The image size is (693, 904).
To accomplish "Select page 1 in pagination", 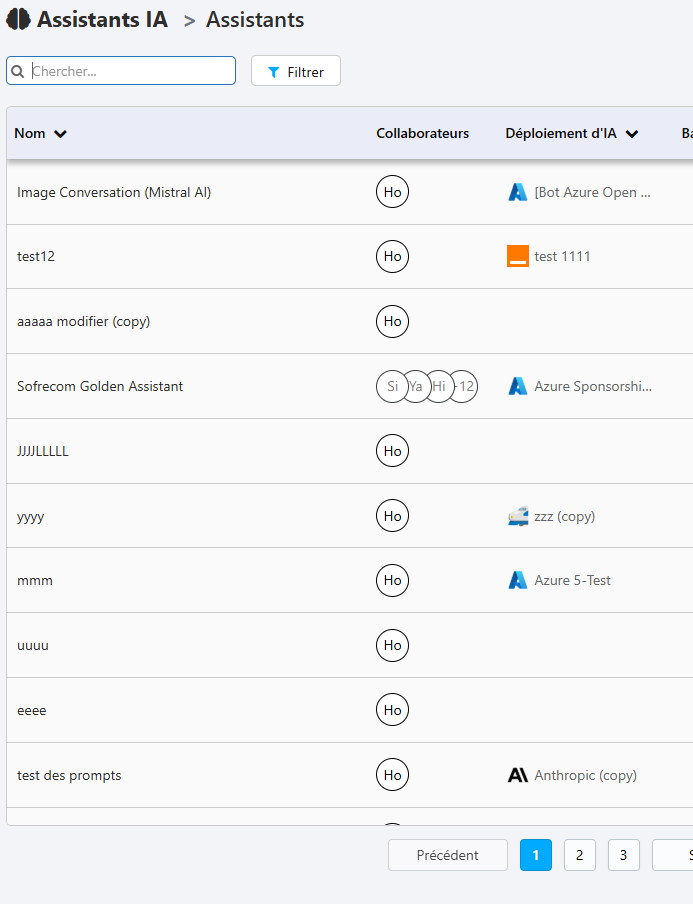I will pyautogui.click(x=536, y=855).
